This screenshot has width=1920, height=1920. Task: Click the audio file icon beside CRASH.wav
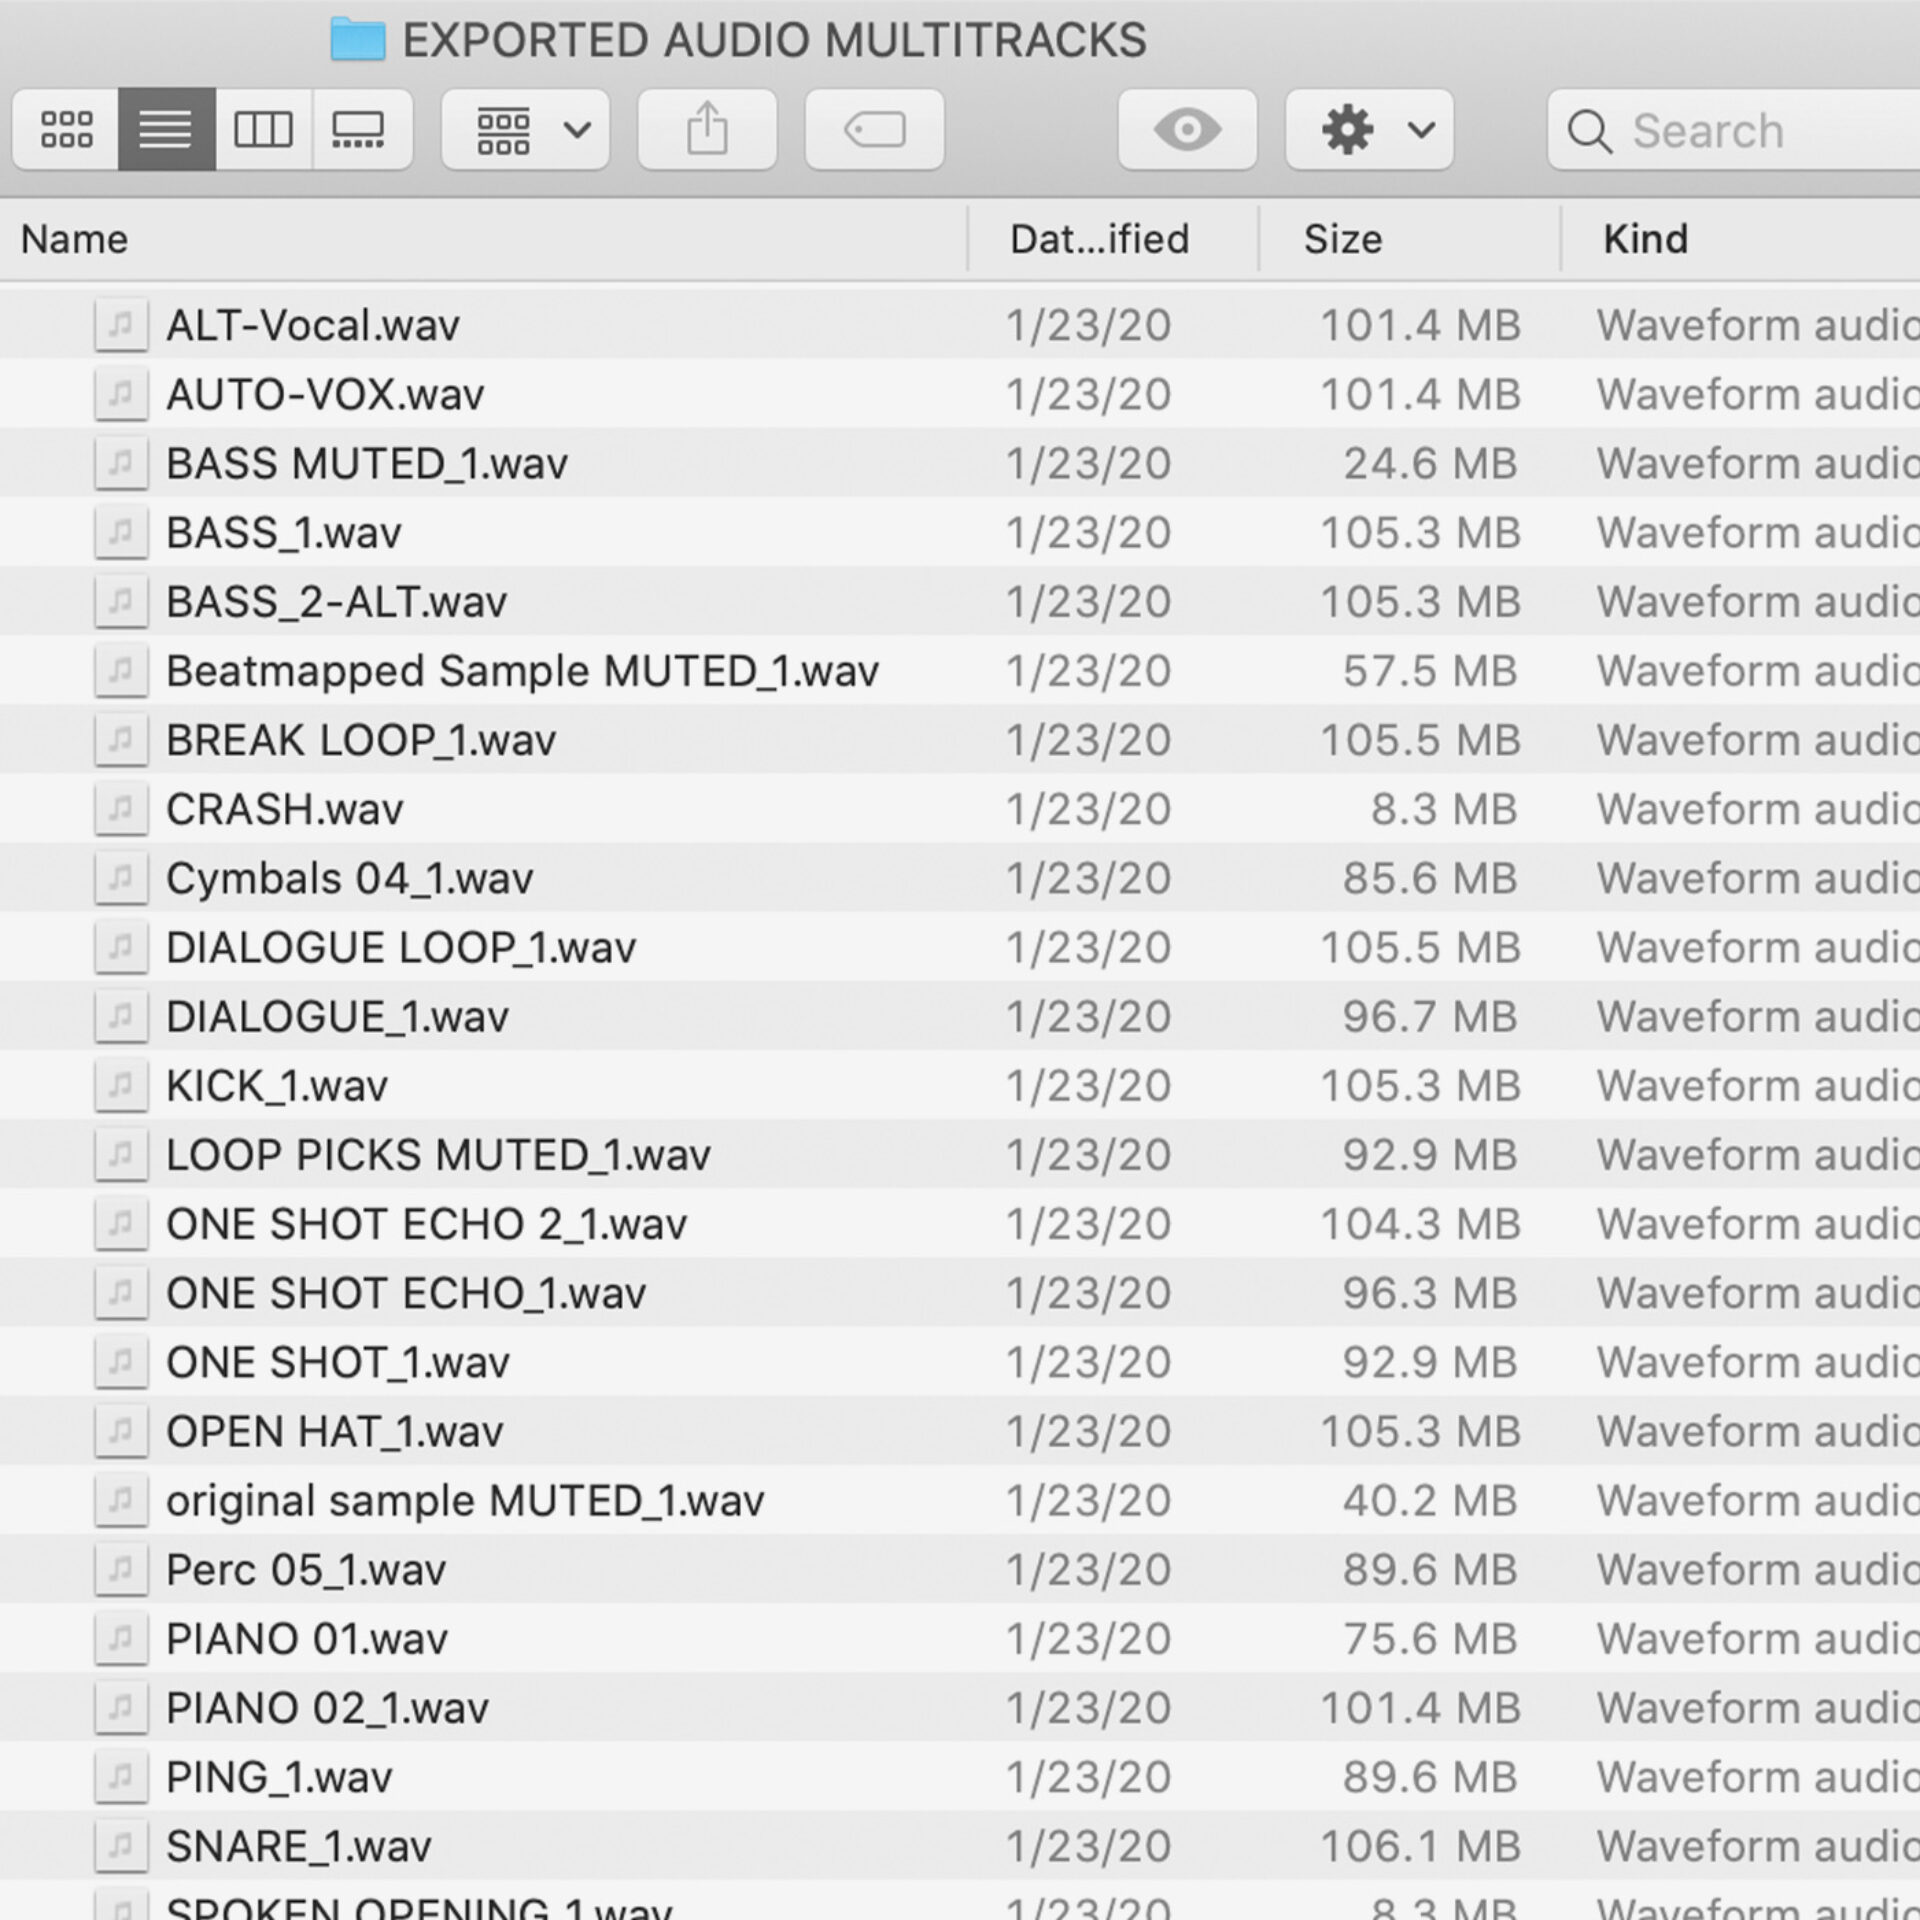point(120,808)
